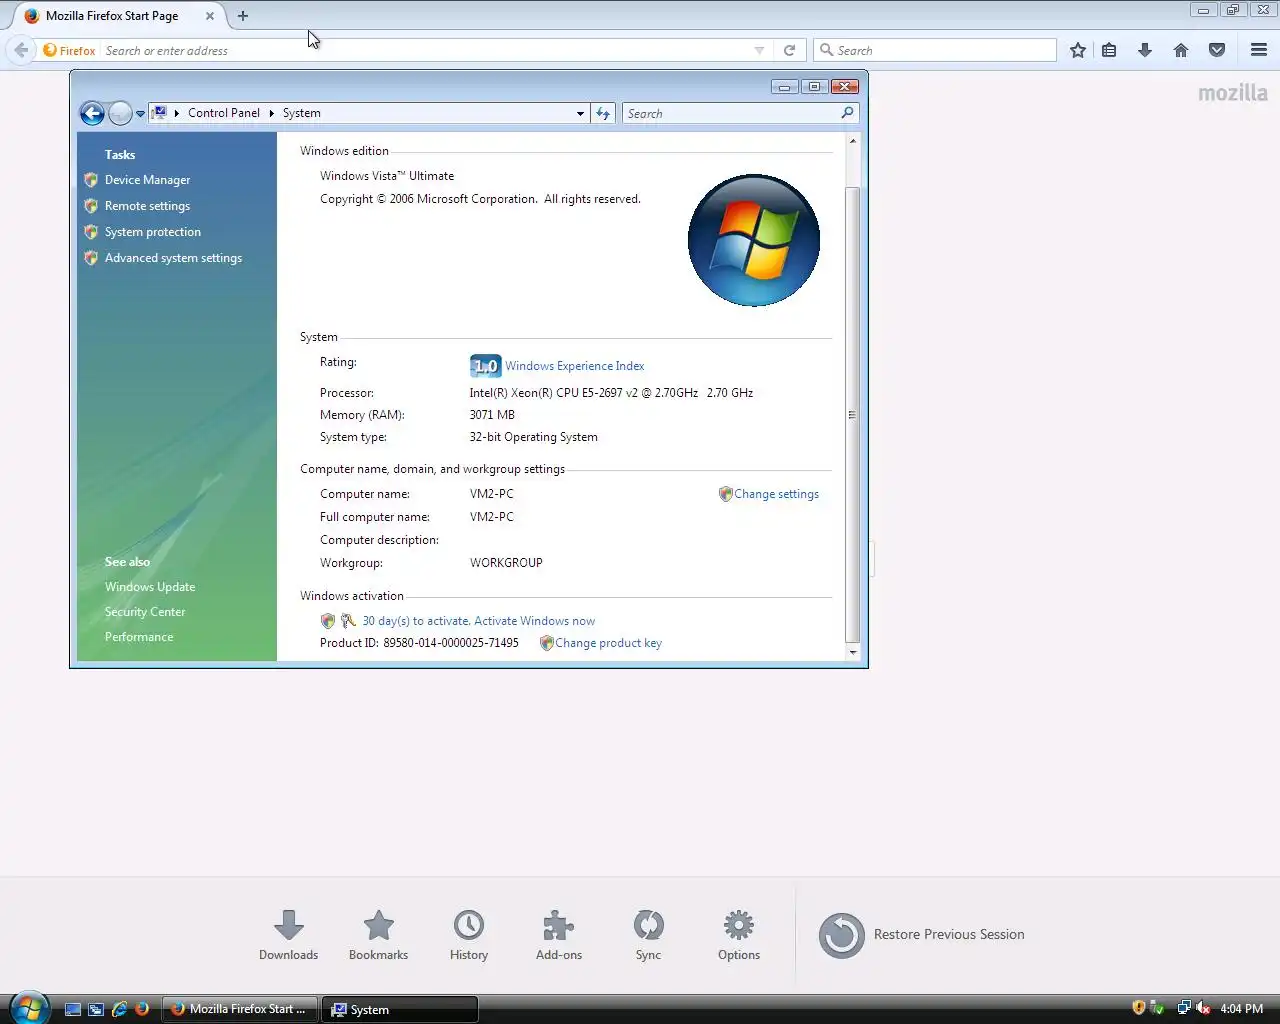Click magnifier icon in Control Panel search
1280x1024 pixels.
(x=847, y=113)
